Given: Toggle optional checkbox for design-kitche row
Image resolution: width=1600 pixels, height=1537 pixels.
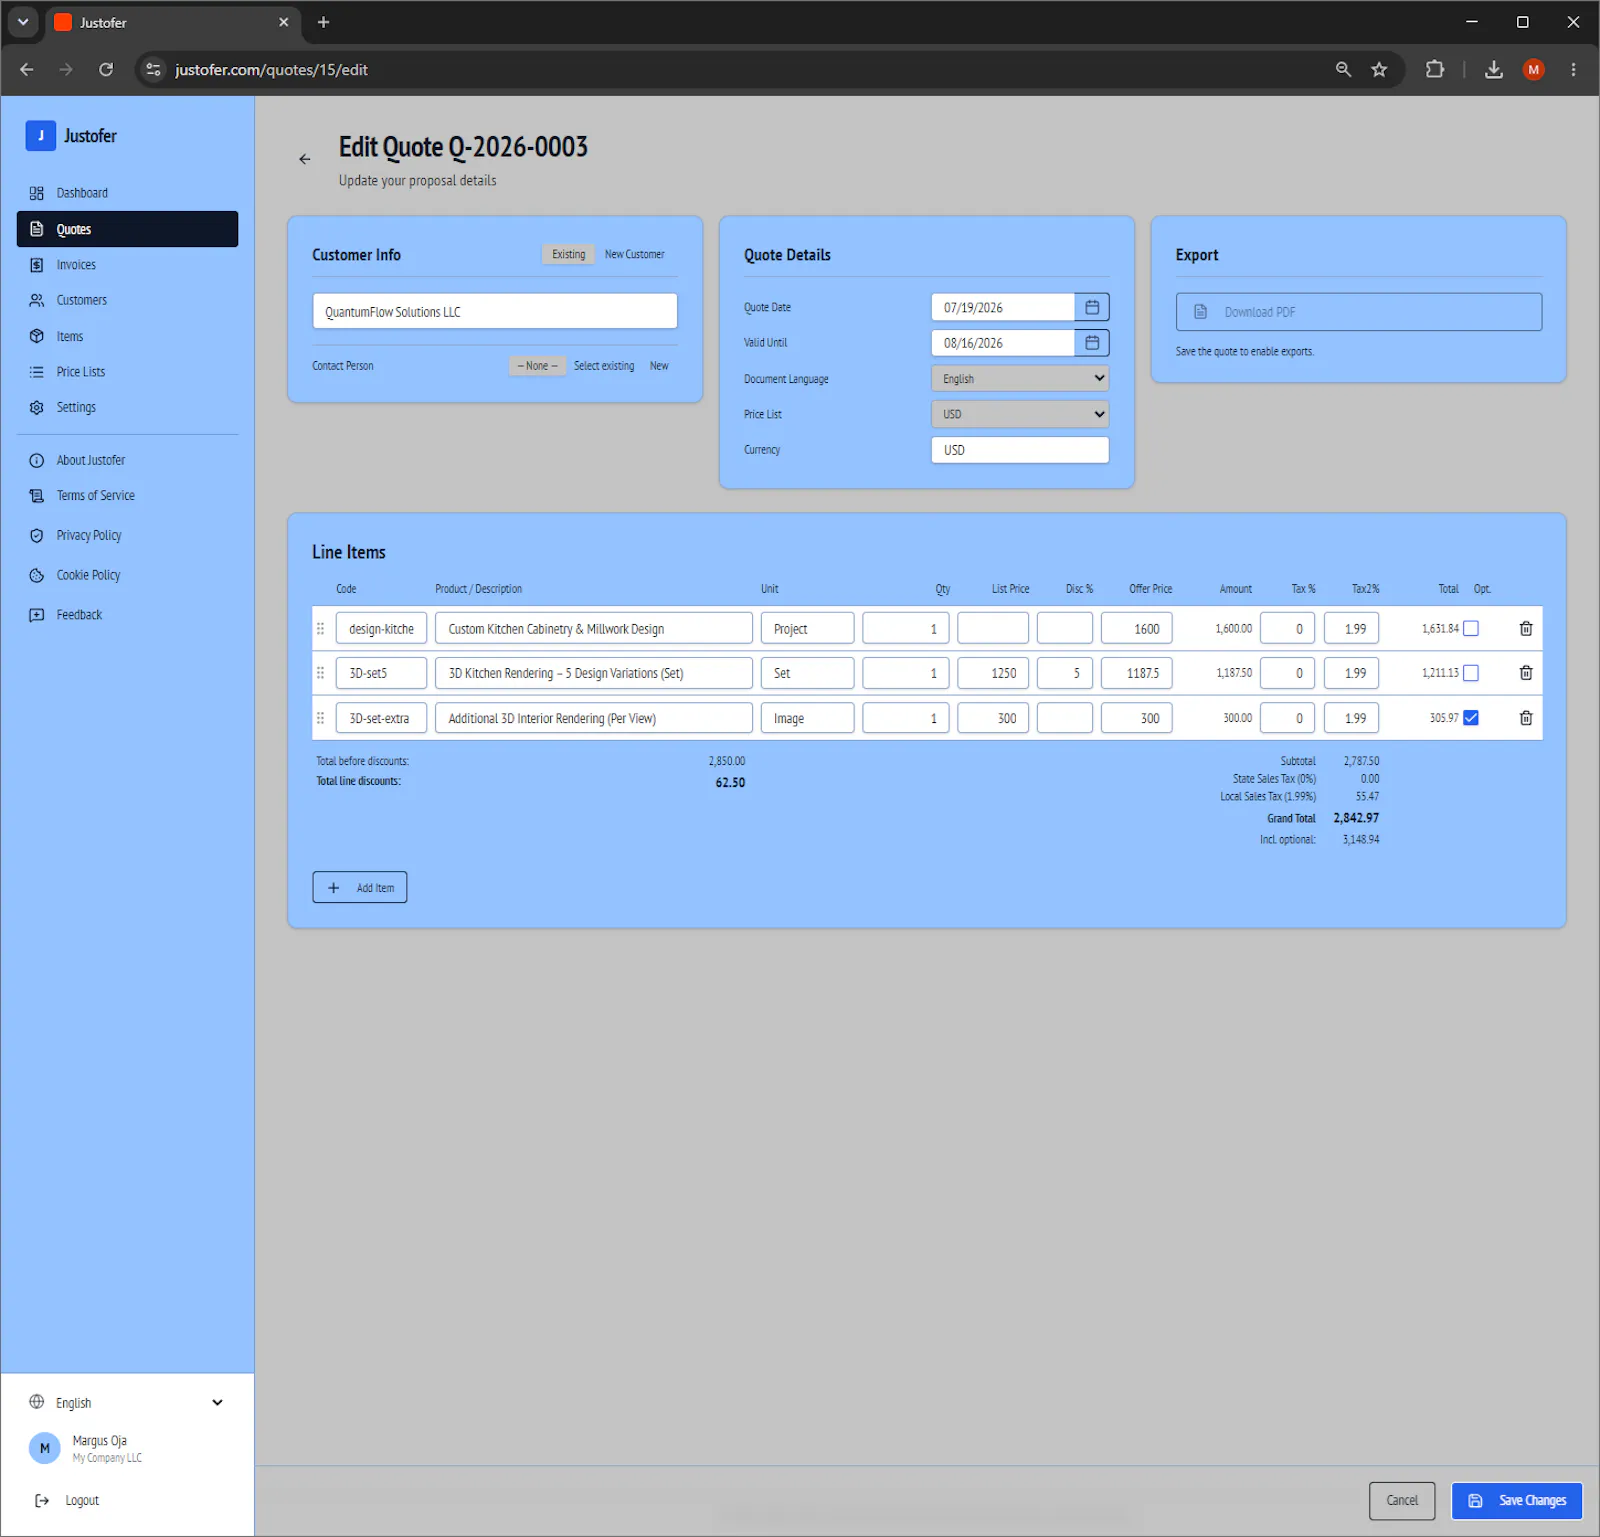Looking at the screenshot, I should click(1471, 629).
